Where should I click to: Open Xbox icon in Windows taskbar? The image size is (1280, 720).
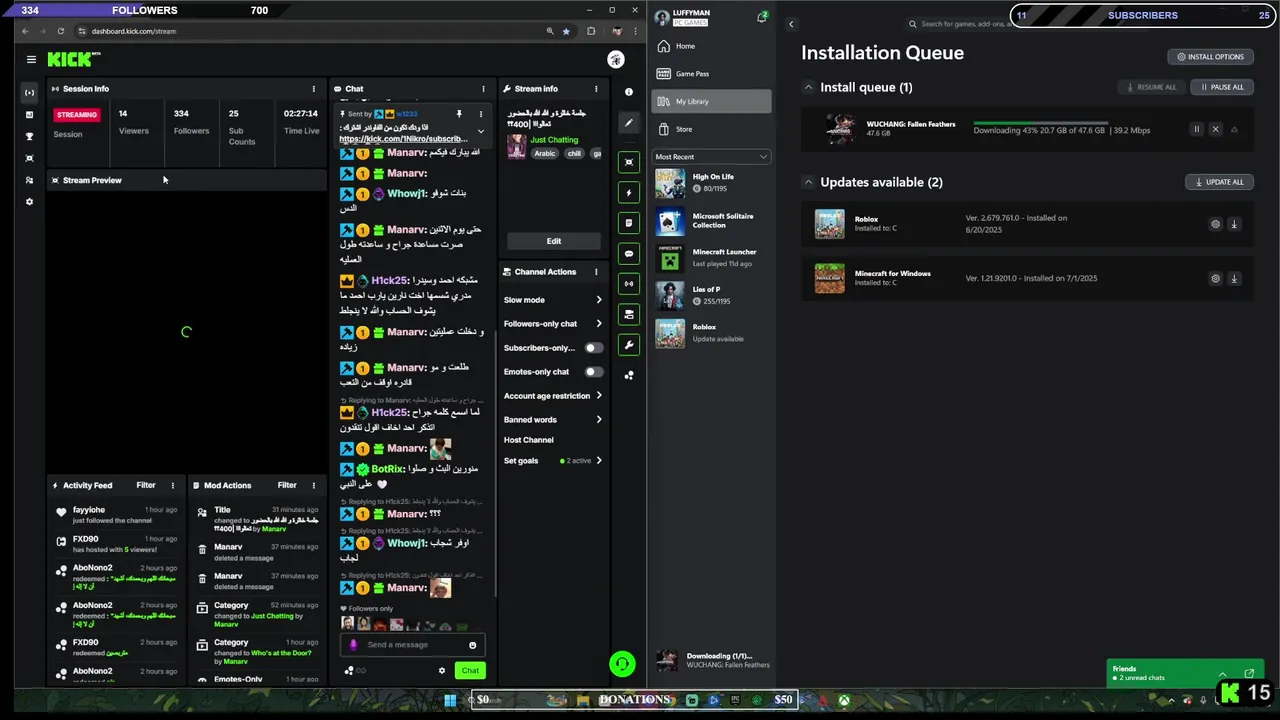[x=844, y=700]
